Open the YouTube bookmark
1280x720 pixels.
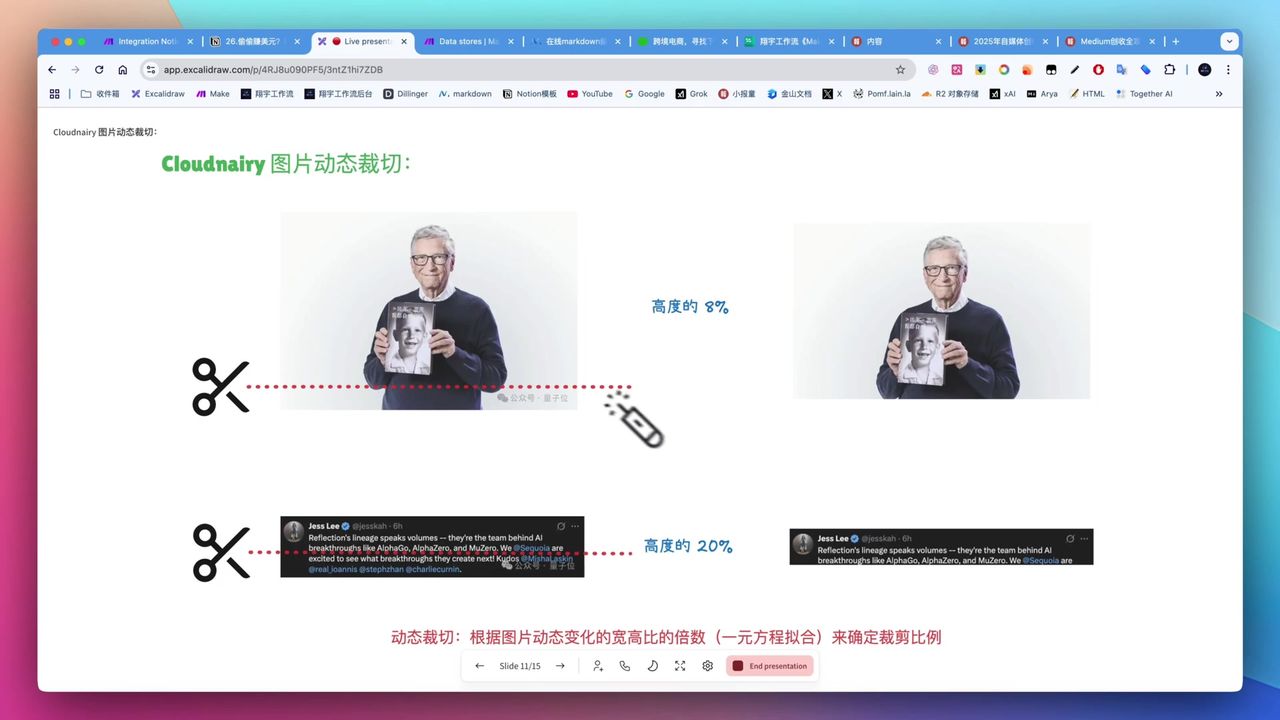pos(589,93)
